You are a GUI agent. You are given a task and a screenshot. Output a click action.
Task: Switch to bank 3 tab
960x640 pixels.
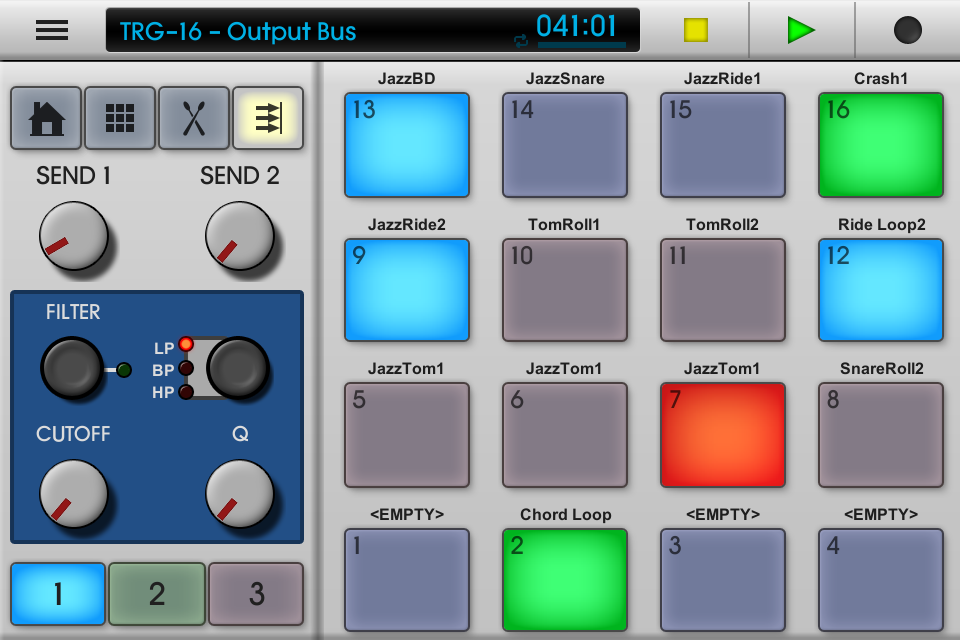click(256, 593)
